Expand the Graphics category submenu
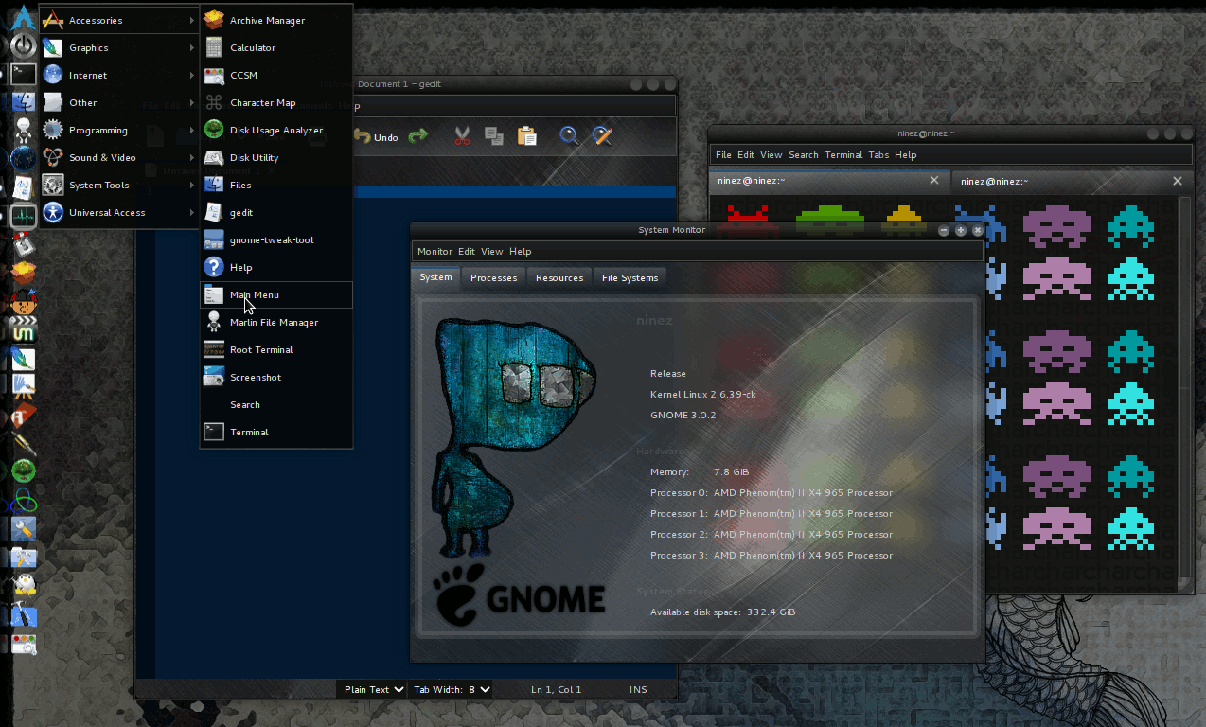 pos(119,47)
